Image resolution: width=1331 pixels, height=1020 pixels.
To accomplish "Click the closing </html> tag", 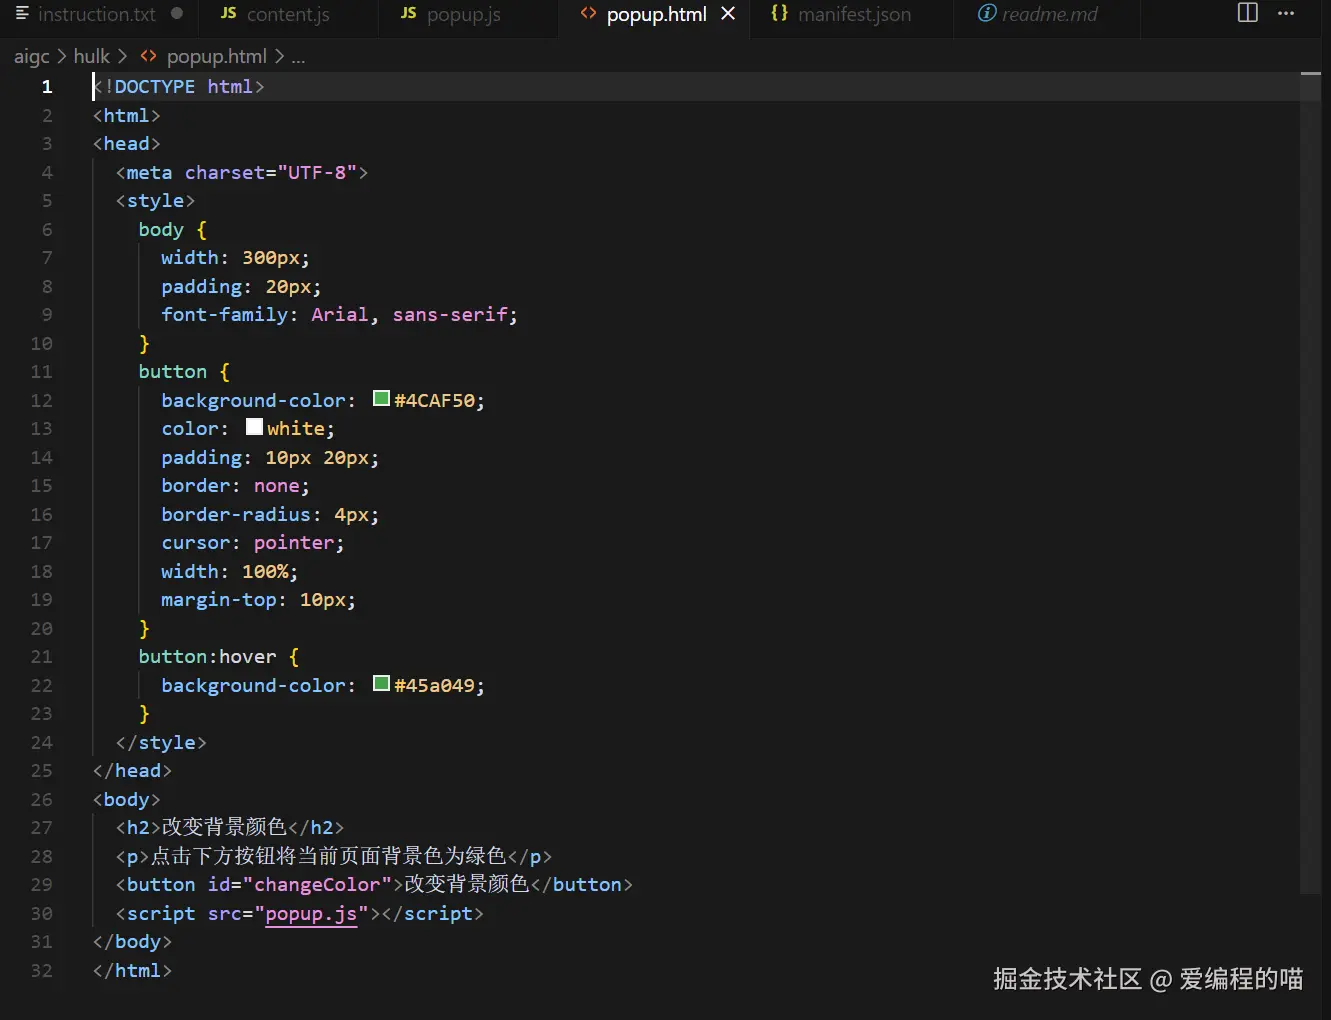I will click(132, 971).
